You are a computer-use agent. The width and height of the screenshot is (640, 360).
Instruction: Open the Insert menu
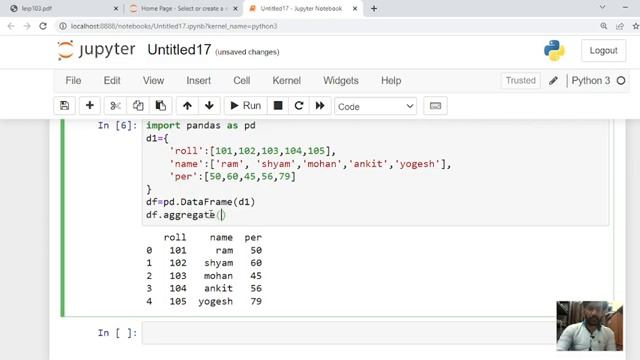[x=198, y=80]
